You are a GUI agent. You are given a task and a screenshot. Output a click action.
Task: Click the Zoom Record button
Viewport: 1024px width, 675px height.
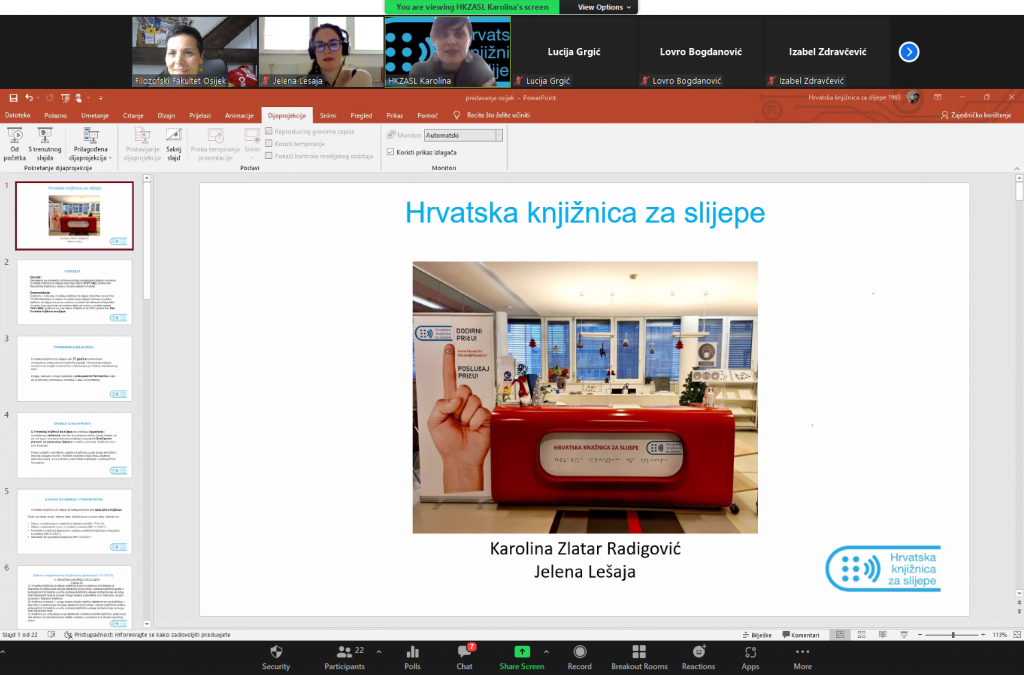579,657
